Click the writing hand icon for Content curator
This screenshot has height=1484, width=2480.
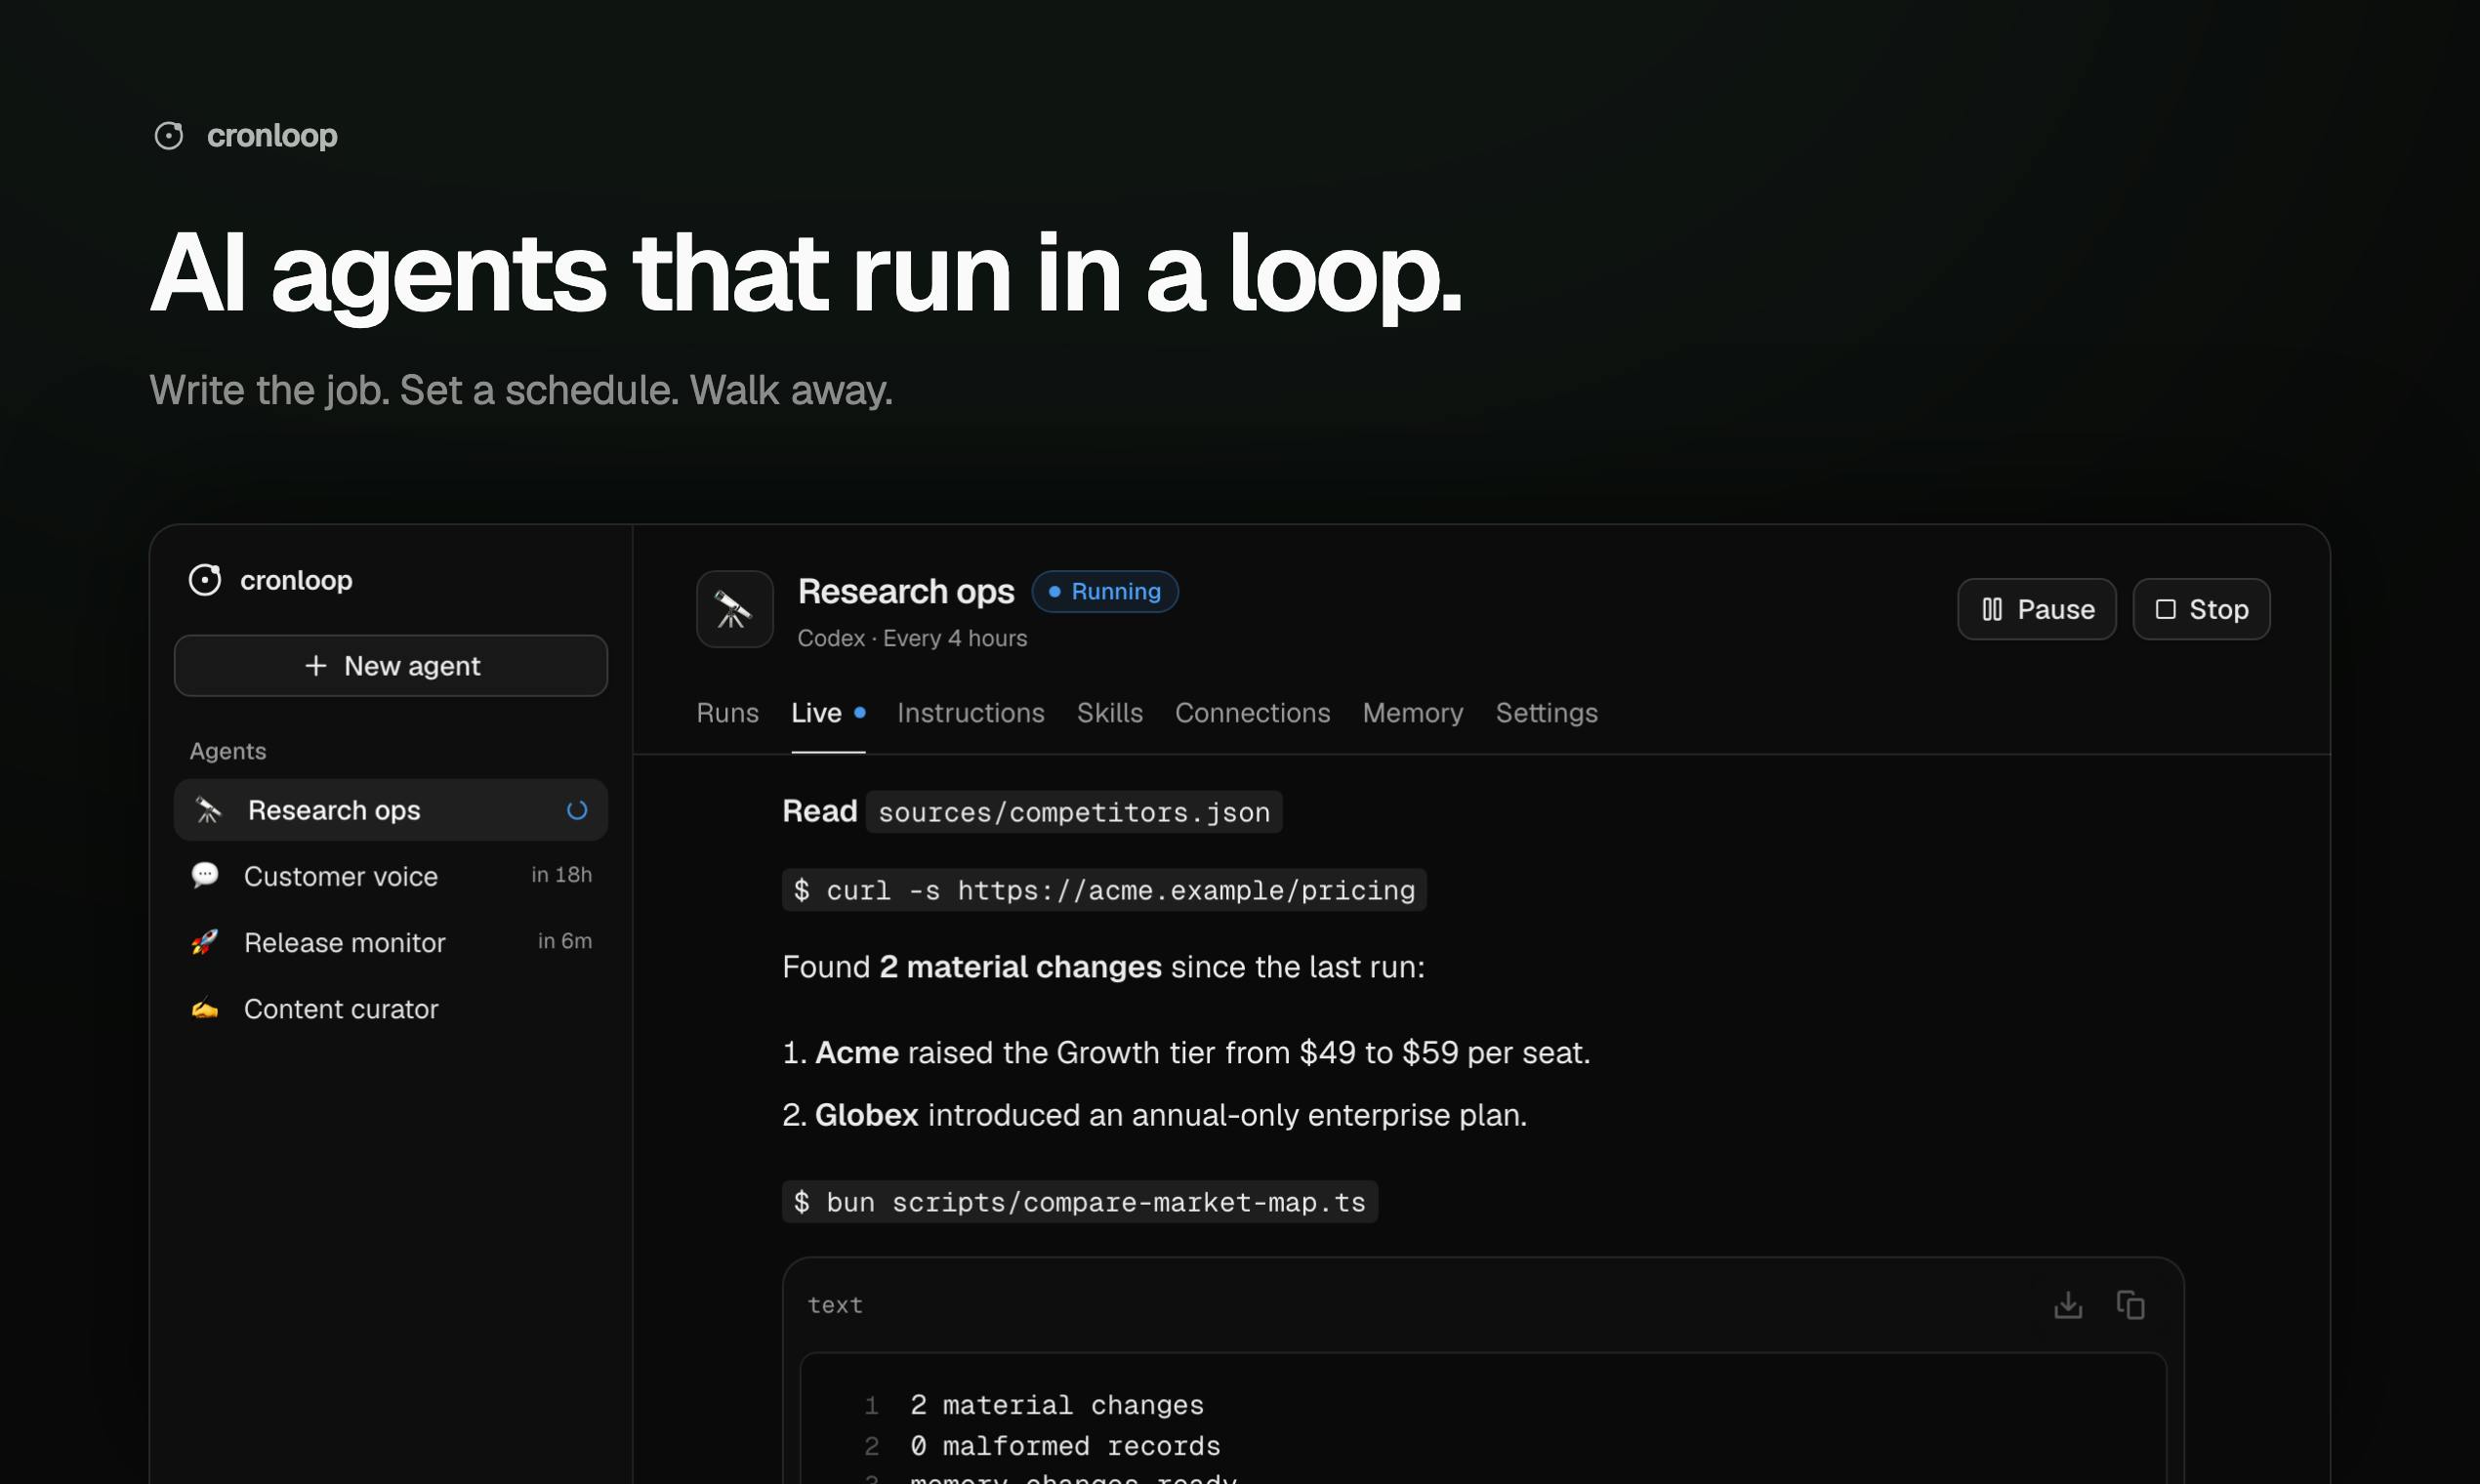(x=205, y=1009)
